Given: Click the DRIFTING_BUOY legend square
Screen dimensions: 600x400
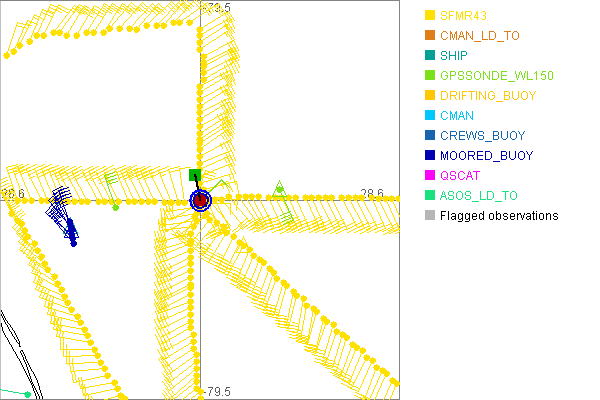Looking at the screenshot, I should point(430,96).
